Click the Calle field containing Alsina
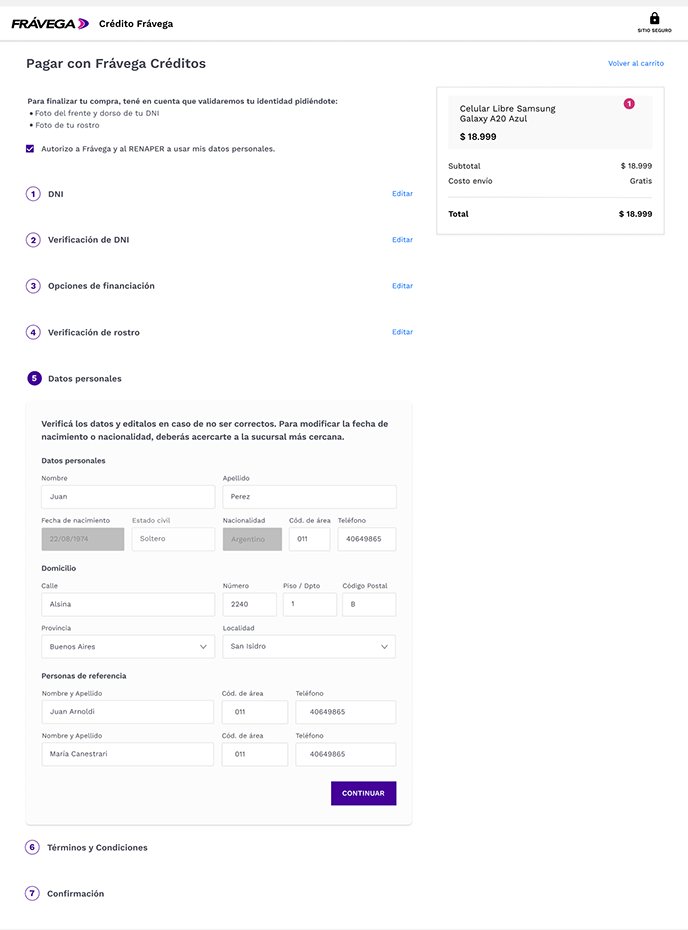 tap(128, 604)
